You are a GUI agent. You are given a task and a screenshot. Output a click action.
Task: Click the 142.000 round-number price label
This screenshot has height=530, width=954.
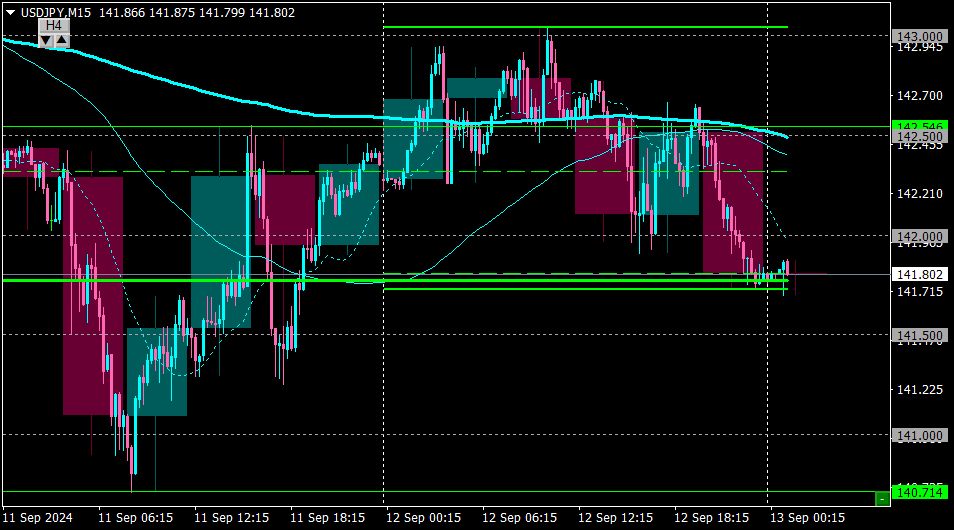(919, 236)
